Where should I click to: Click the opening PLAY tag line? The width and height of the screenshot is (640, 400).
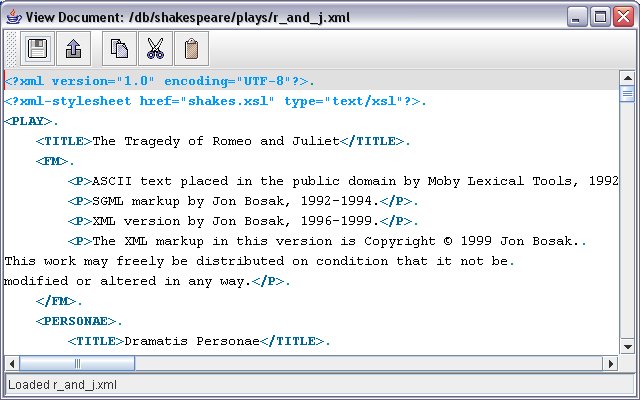[31, 121]
